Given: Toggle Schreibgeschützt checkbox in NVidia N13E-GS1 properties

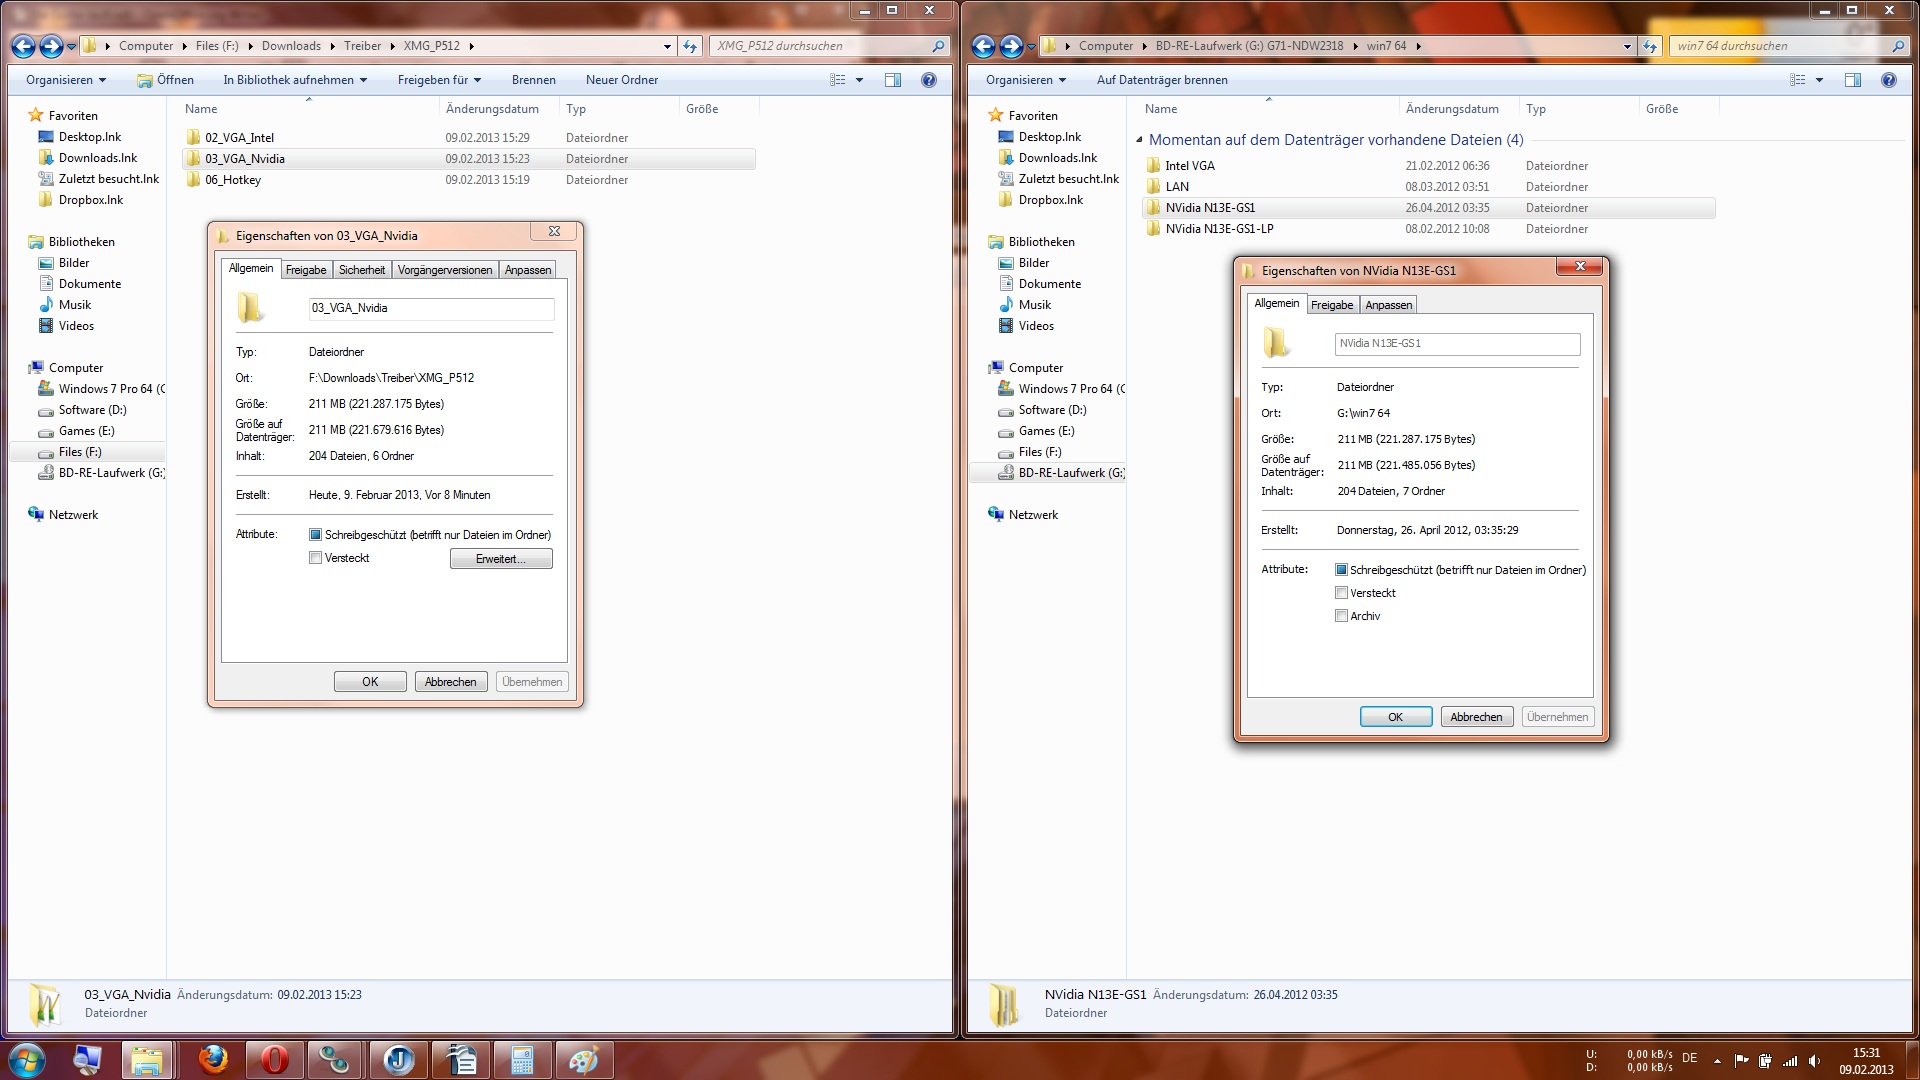Looking at the screenshot, I should pos(1341,570).
